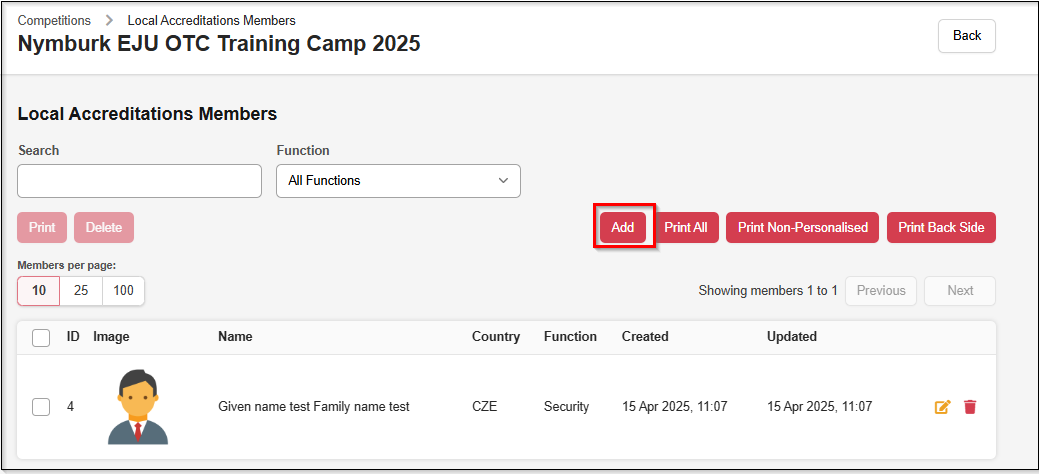Click the red trash delete icon
This screenshot has height=474, width=1039.
point(970,407)
